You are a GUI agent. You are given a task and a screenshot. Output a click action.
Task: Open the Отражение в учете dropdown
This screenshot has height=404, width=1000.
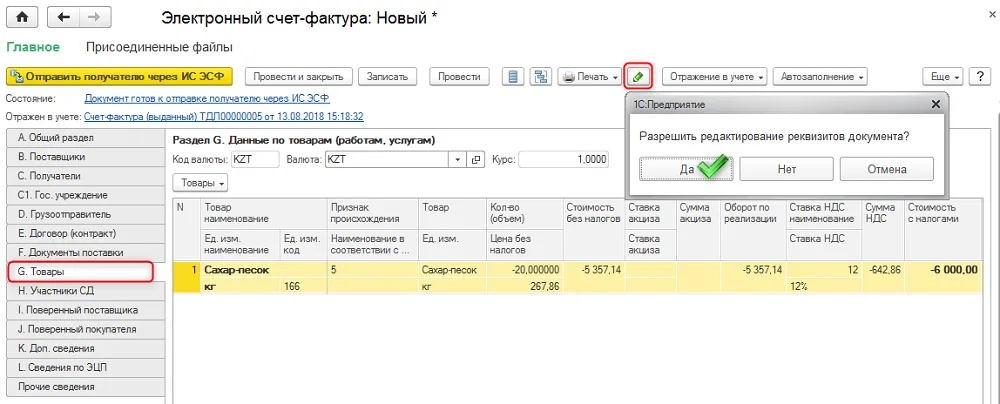coord(716,77)
